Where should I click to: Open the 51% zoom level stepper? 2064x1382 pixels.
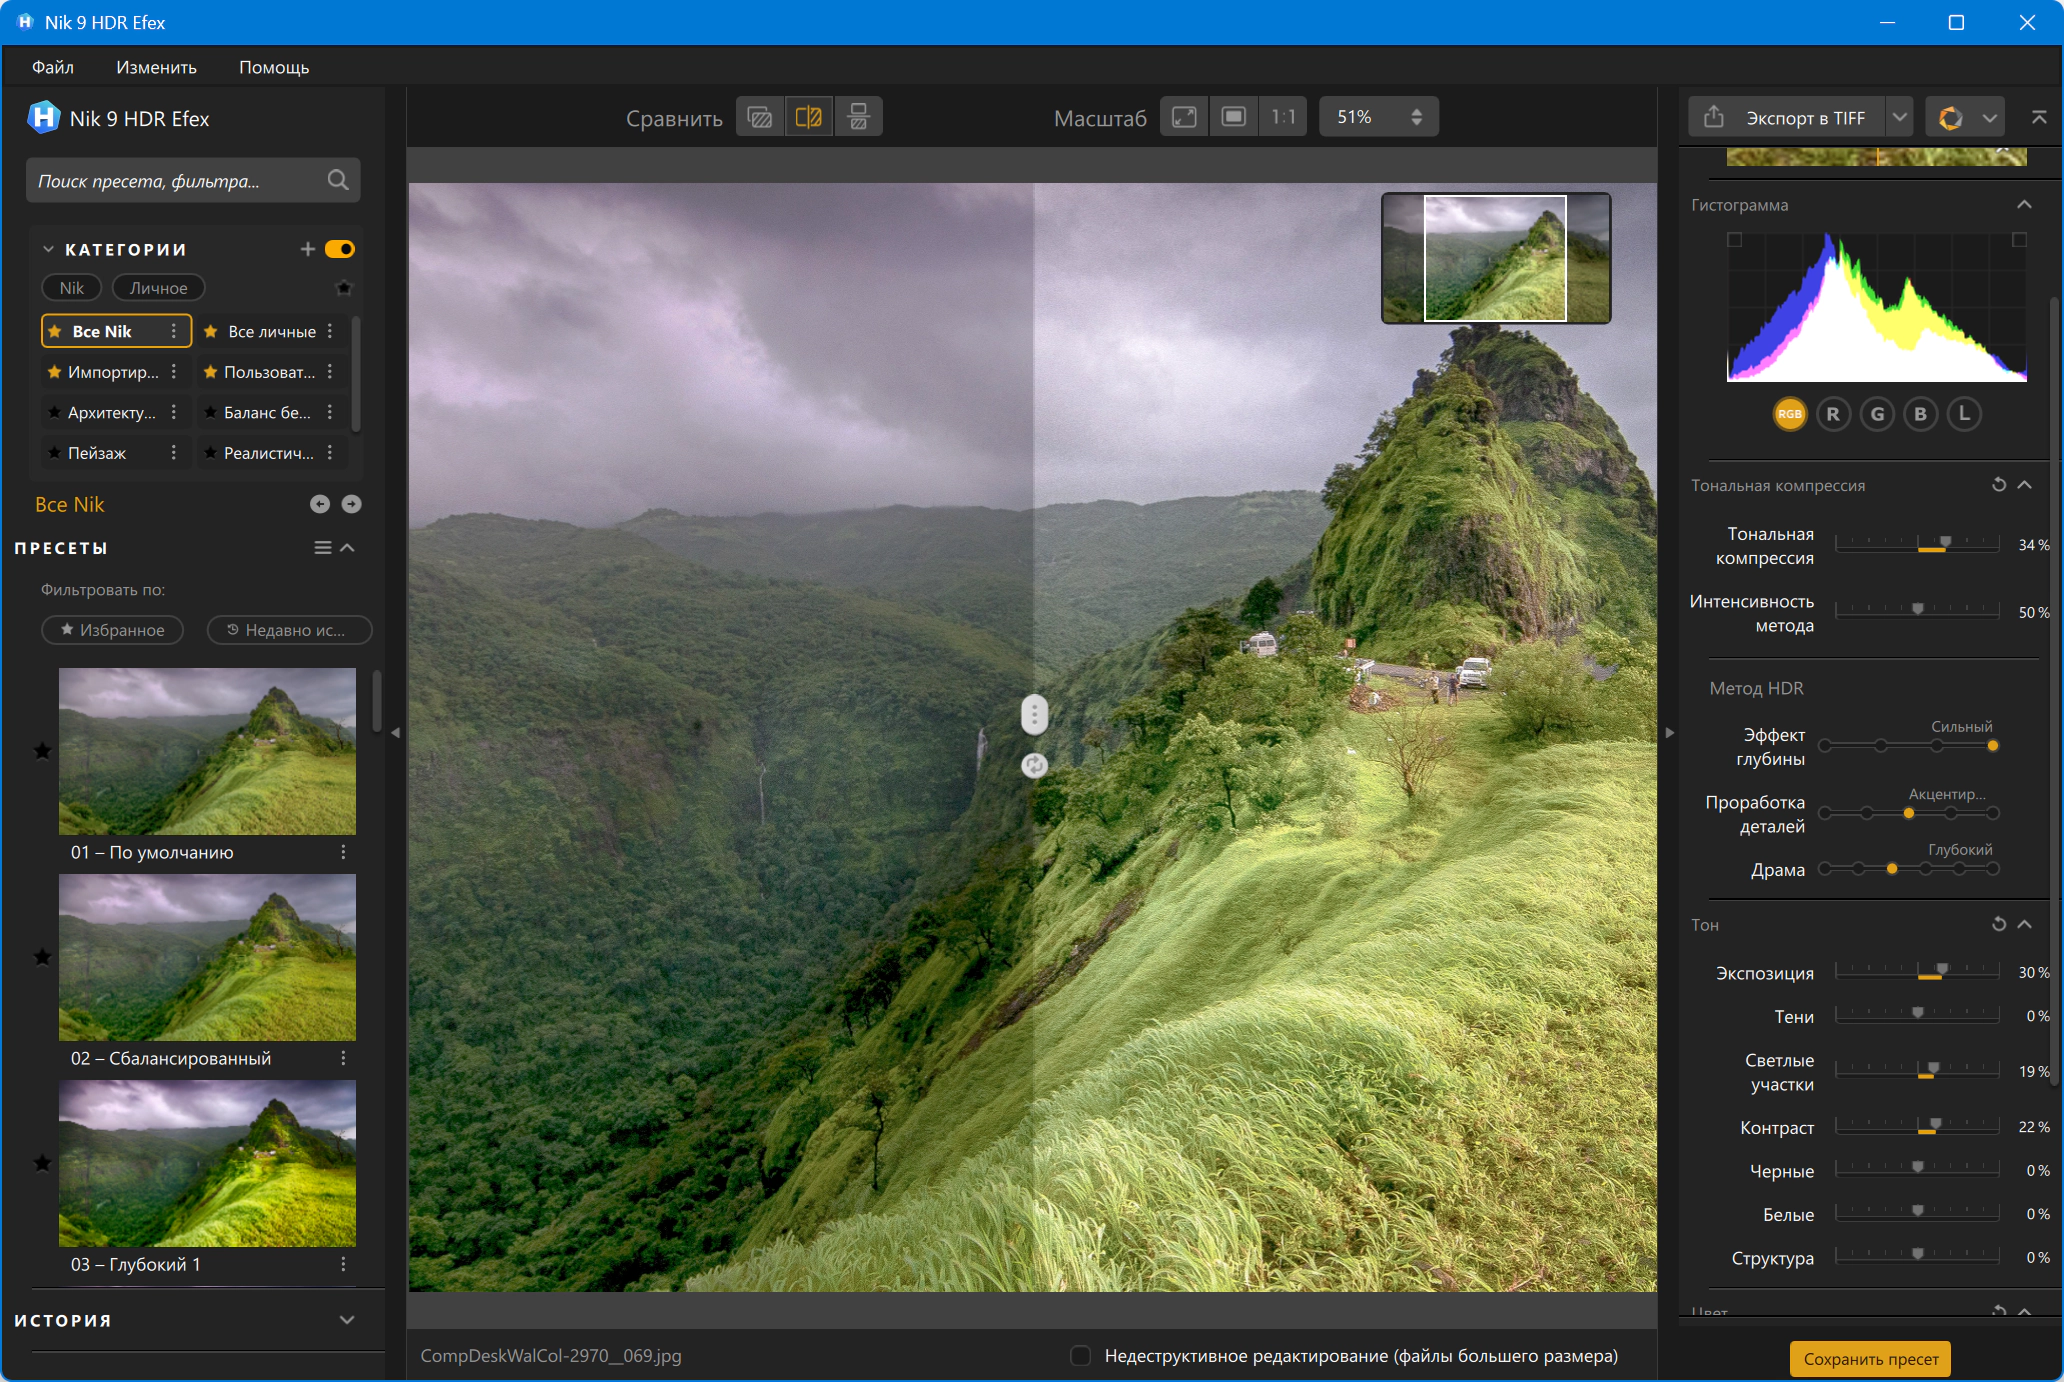[x=1417, y=117]
